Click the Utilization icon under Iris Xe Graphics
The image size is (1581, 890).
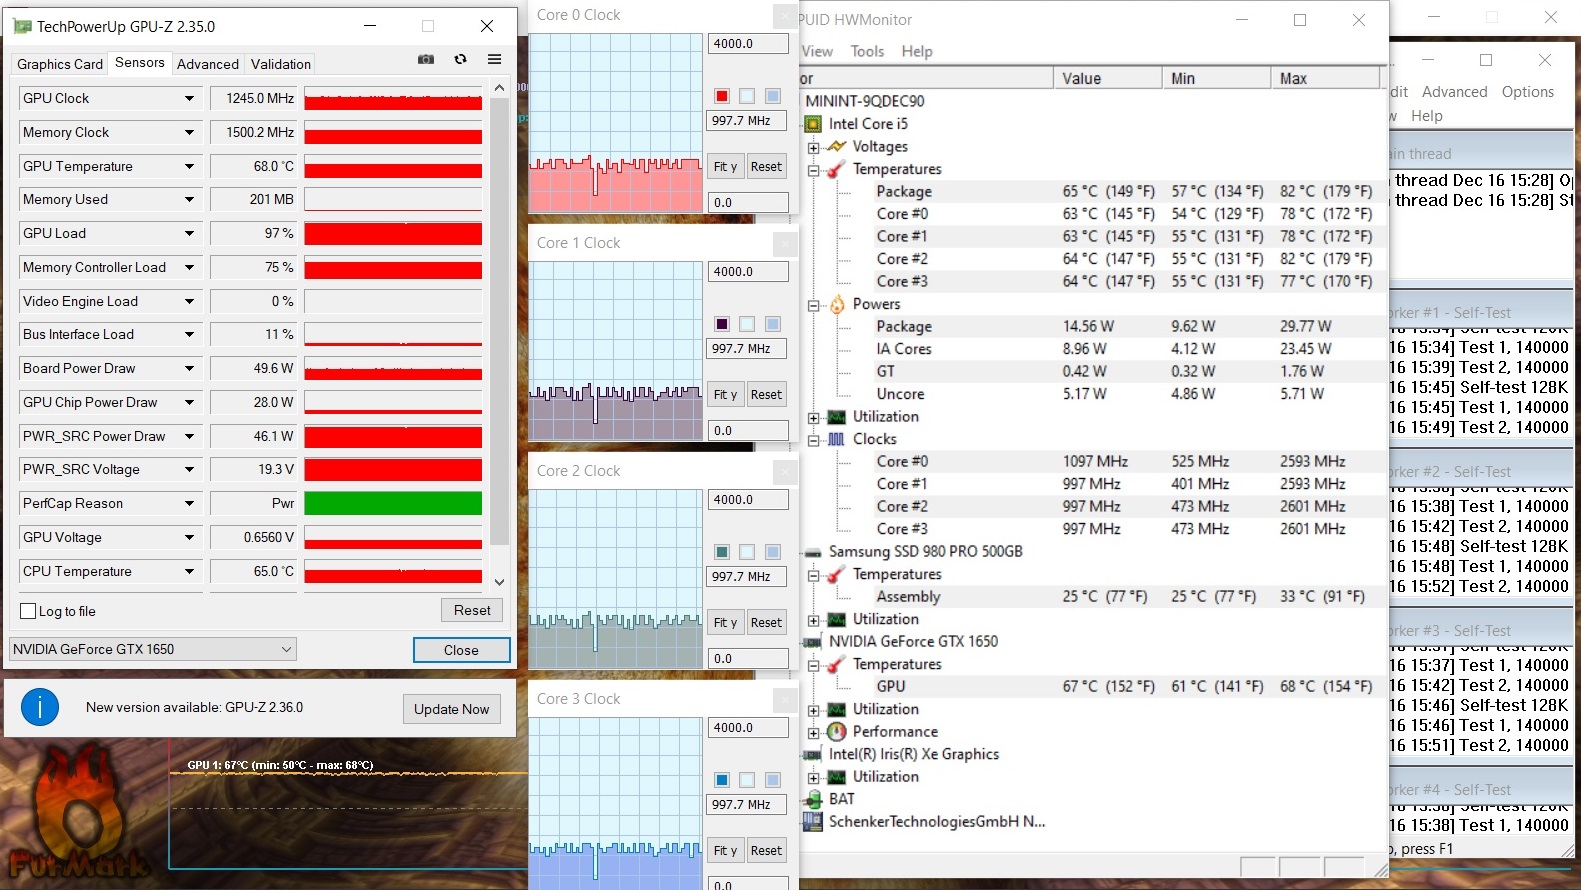tap(837, 777)
